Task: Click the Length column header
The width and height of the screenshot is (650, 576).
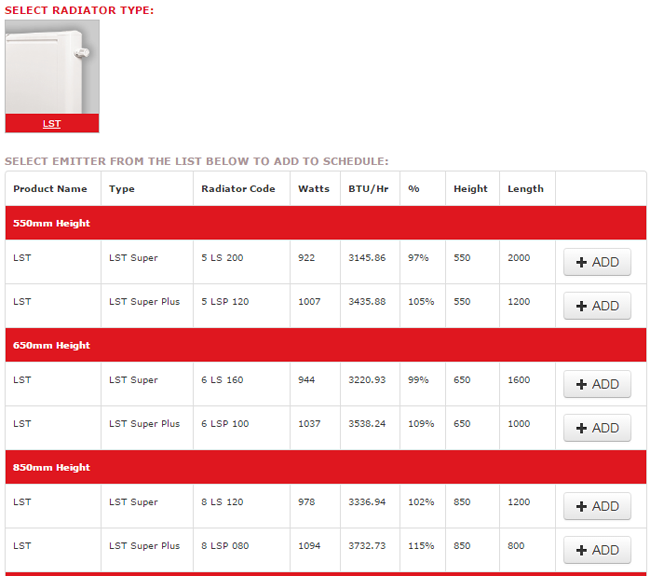Action: point(526,189)
